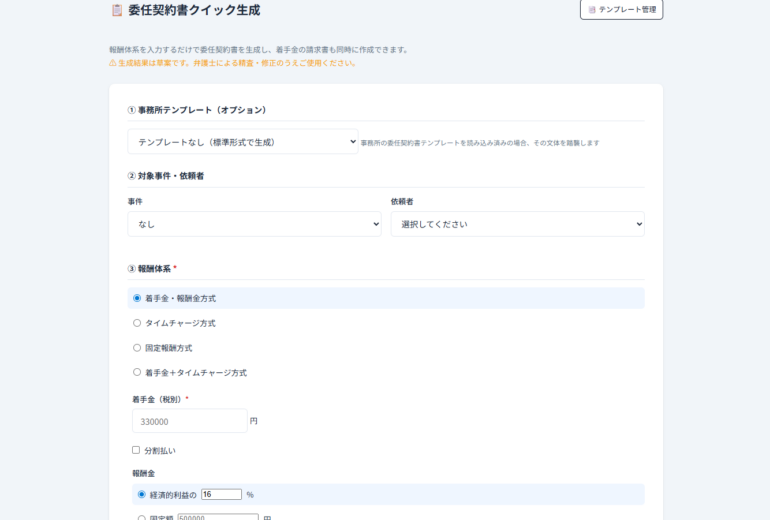Choose the タイムチャージ方式 fee option

click(x=137, y=323)
